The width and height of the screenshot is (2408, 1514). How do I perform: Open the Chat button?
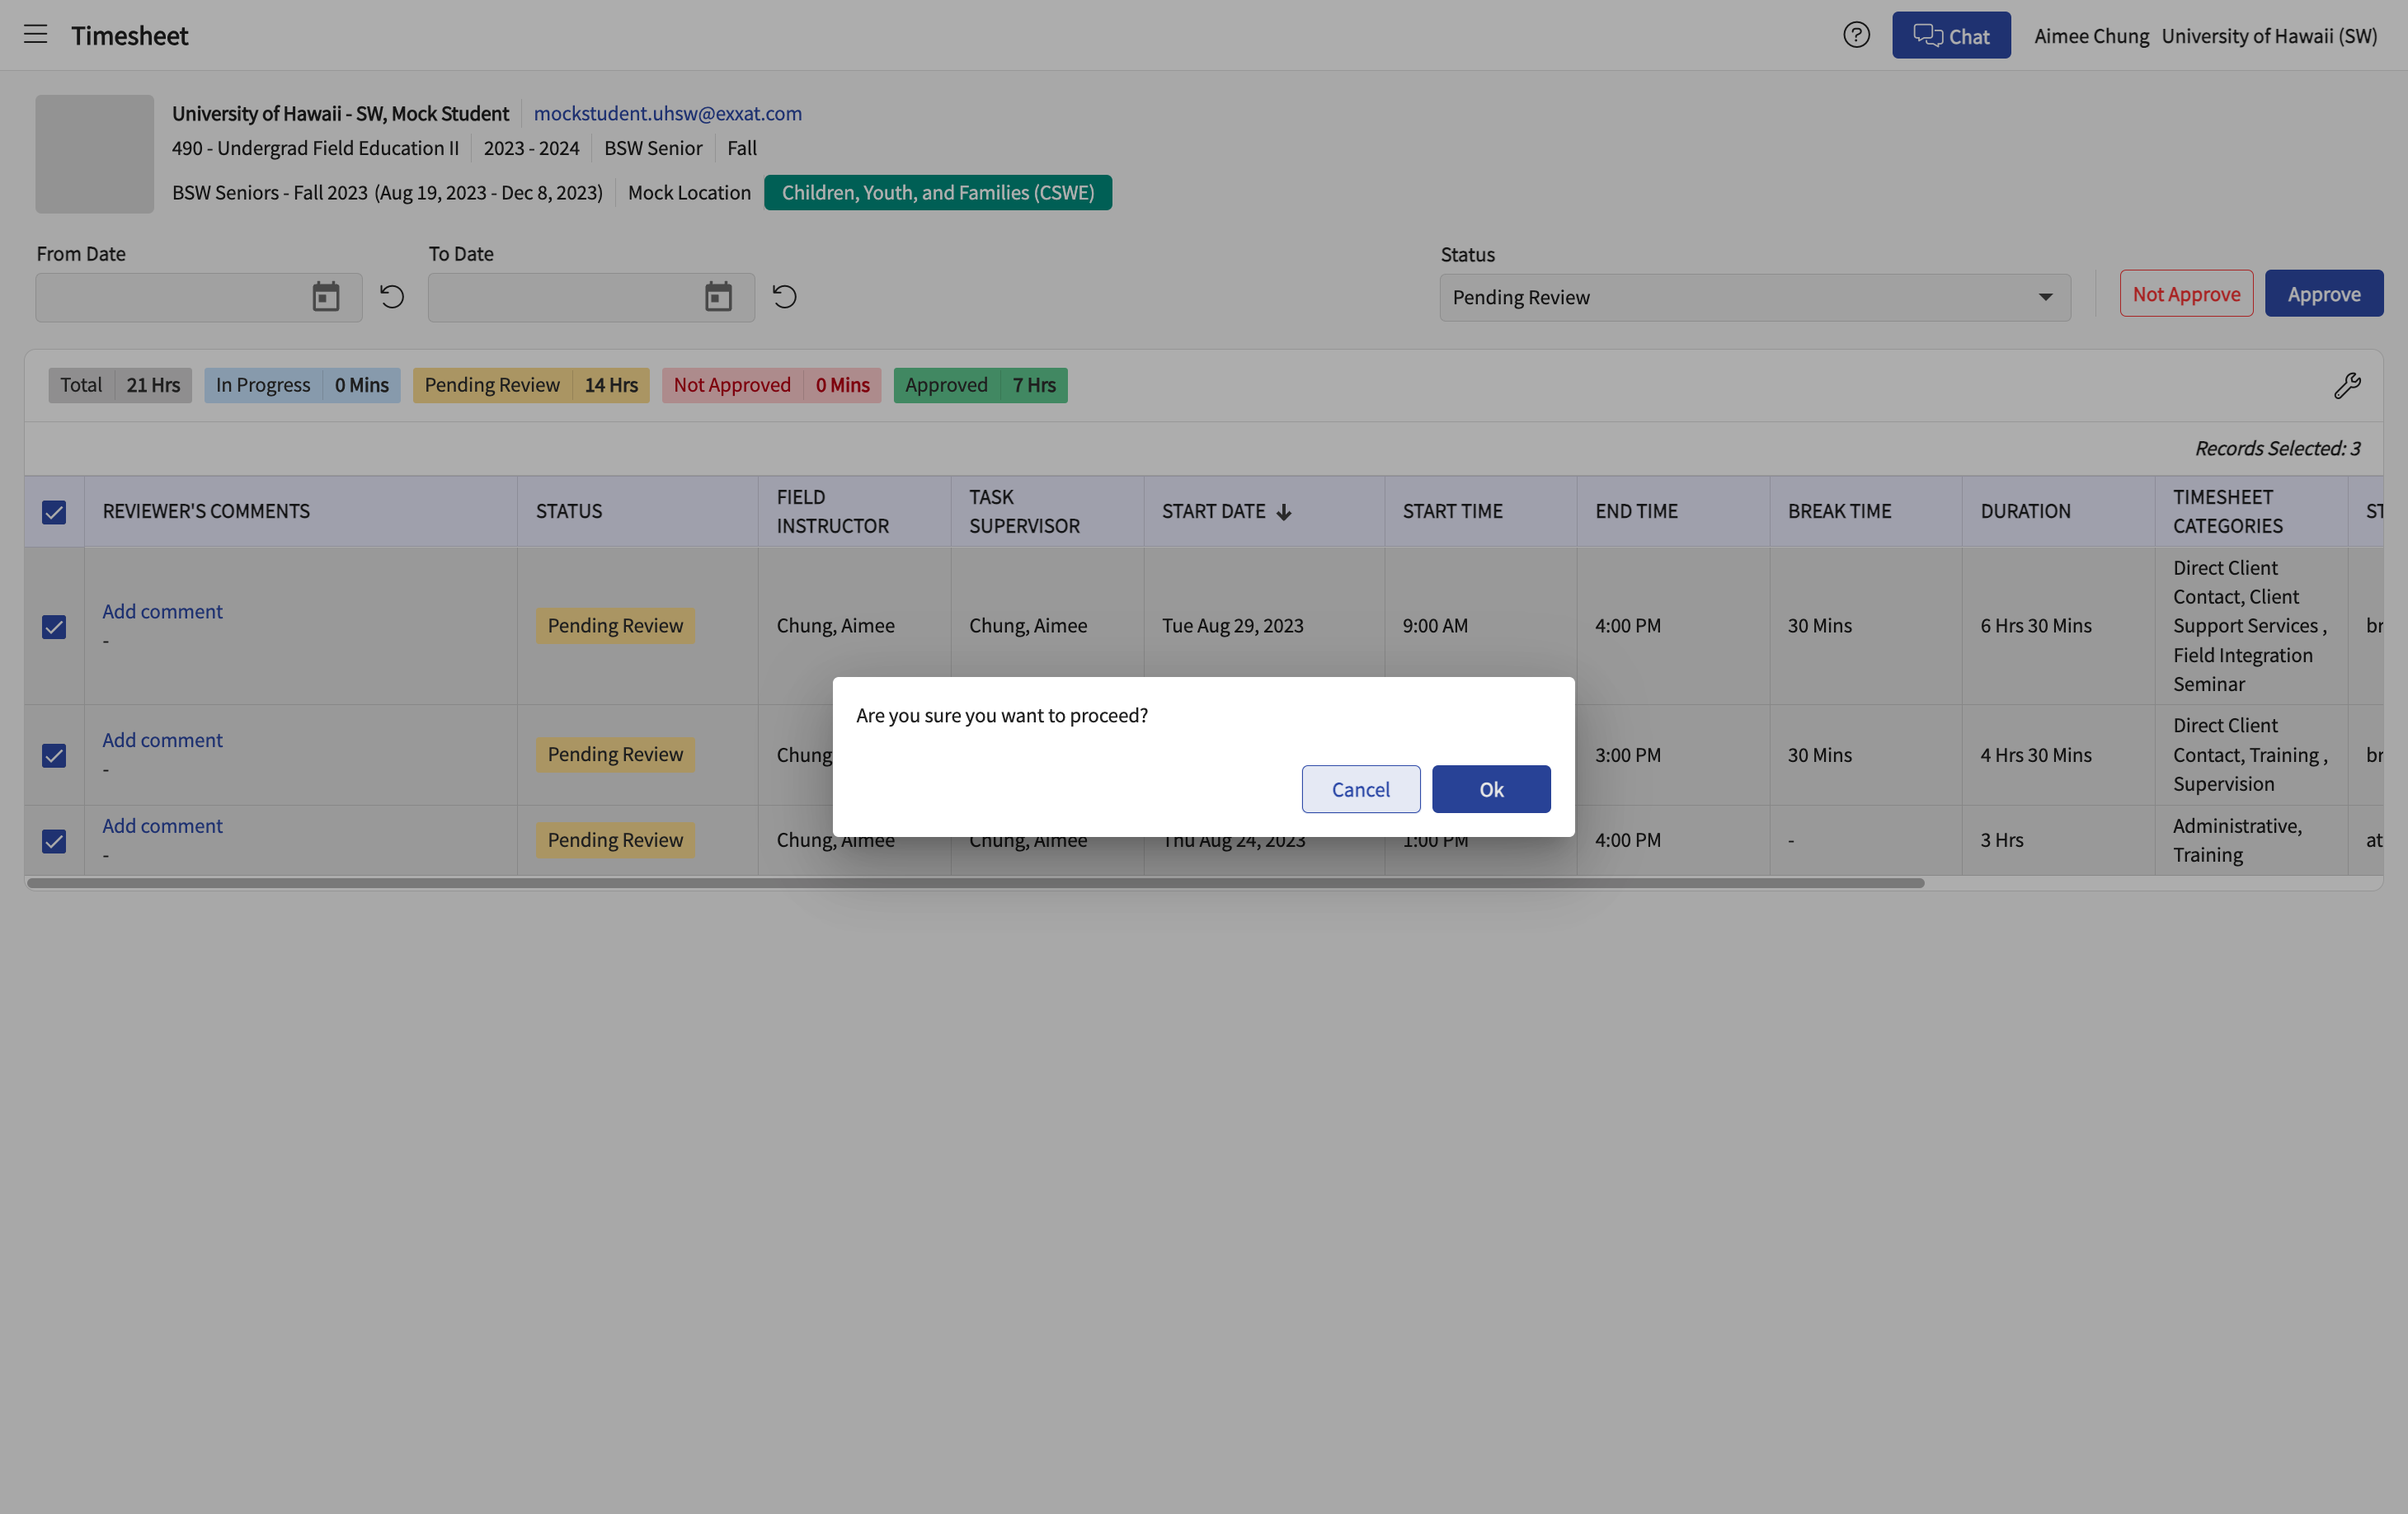[x=1951, y=35]
